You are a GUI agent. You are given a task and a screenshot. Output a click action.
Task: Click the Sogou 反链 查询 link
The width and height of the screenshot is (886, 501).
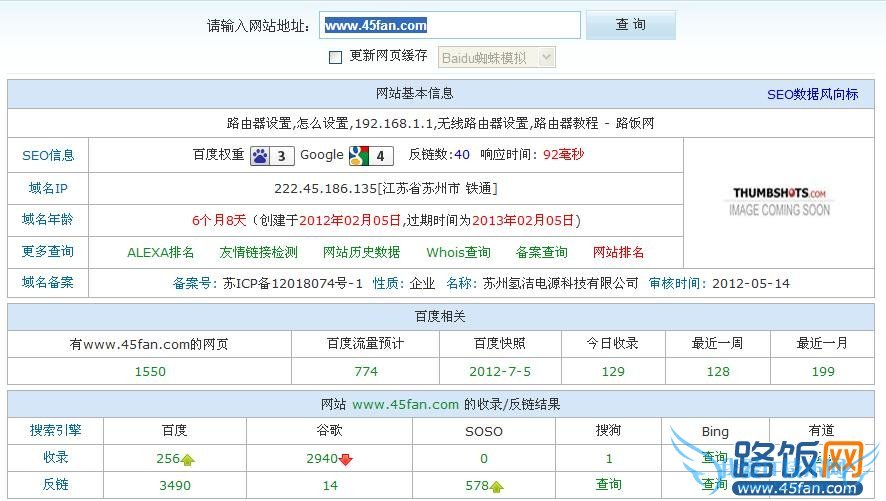(609, 485)
